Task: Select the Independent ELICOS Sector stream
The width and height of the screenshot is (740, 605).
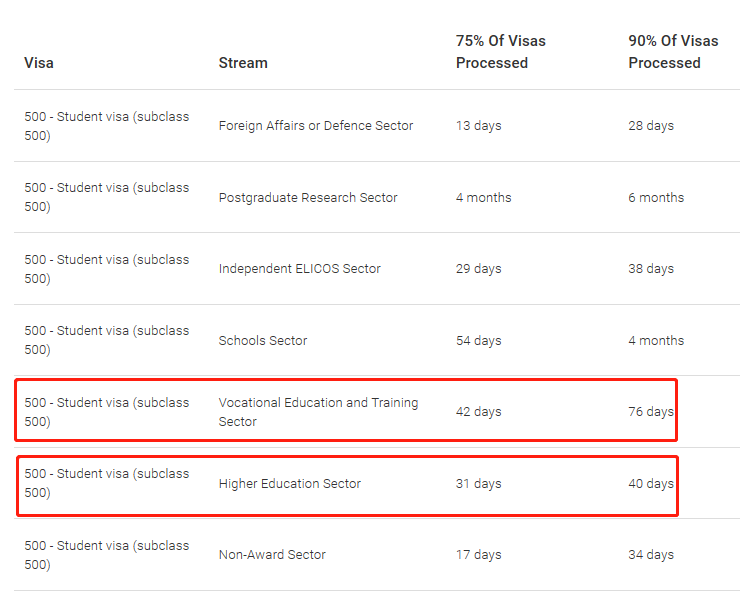Action: click(x=300, y=269)
